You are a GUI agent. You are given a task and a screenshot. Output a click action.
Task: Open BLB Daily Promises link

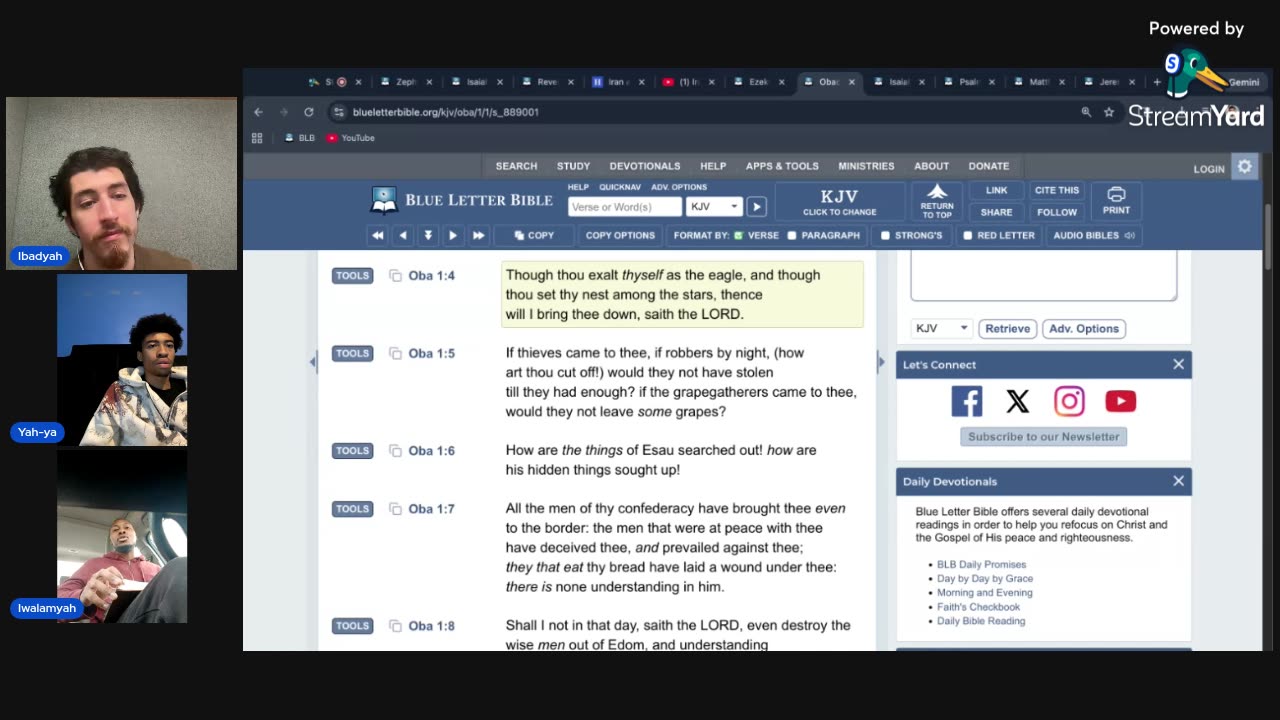pos(981,565)
